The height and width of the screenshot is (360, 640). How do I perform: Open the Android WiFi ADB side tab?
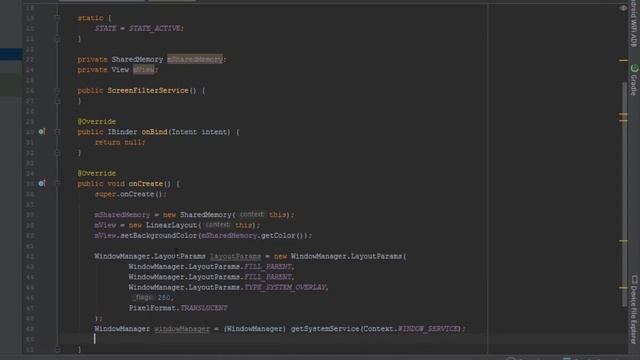click(x=634, y=24)
